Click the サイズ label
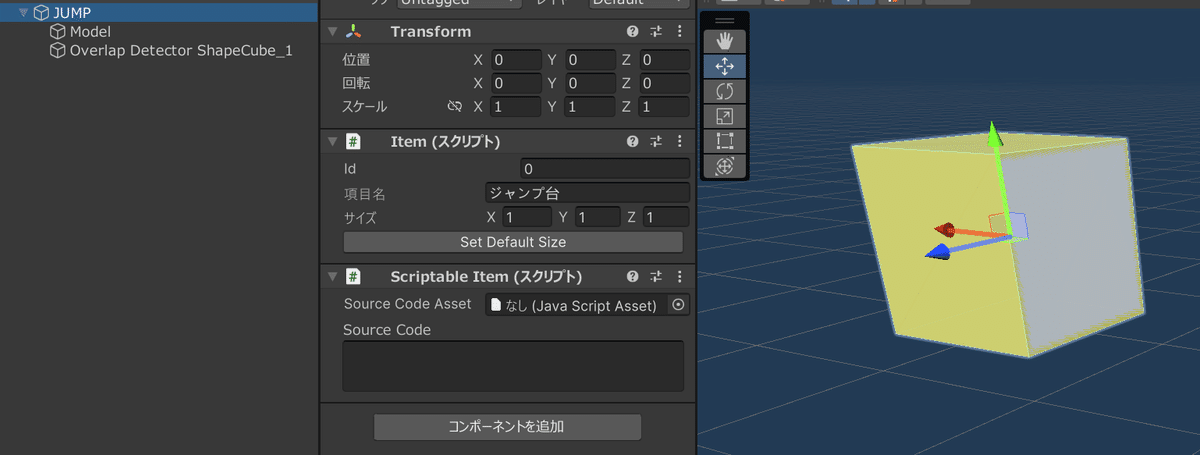The image size is (1200, 455). 360,217
